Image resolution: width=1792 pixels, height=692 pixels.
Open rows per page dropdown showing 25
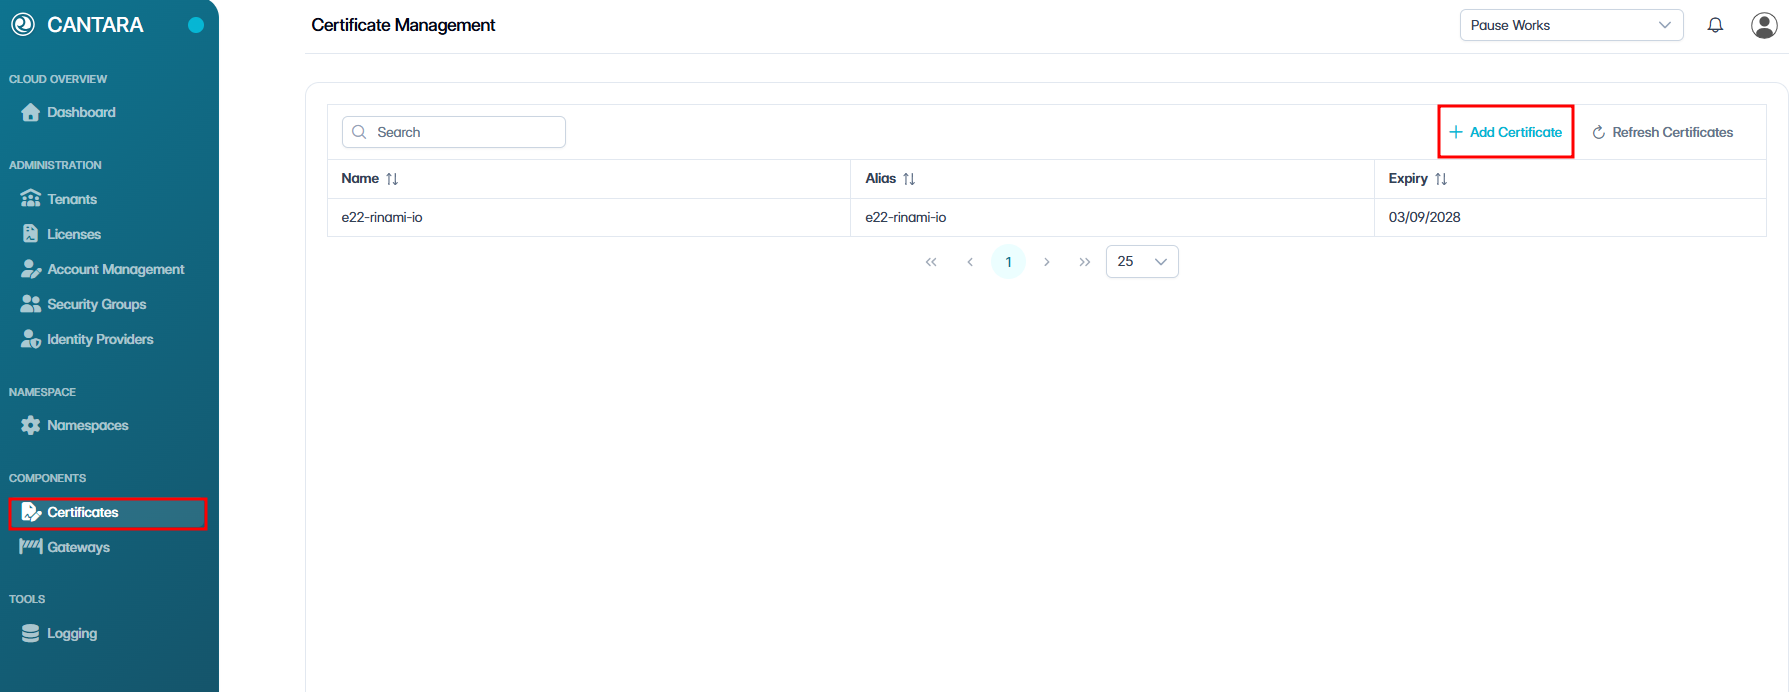point(1142,261)
